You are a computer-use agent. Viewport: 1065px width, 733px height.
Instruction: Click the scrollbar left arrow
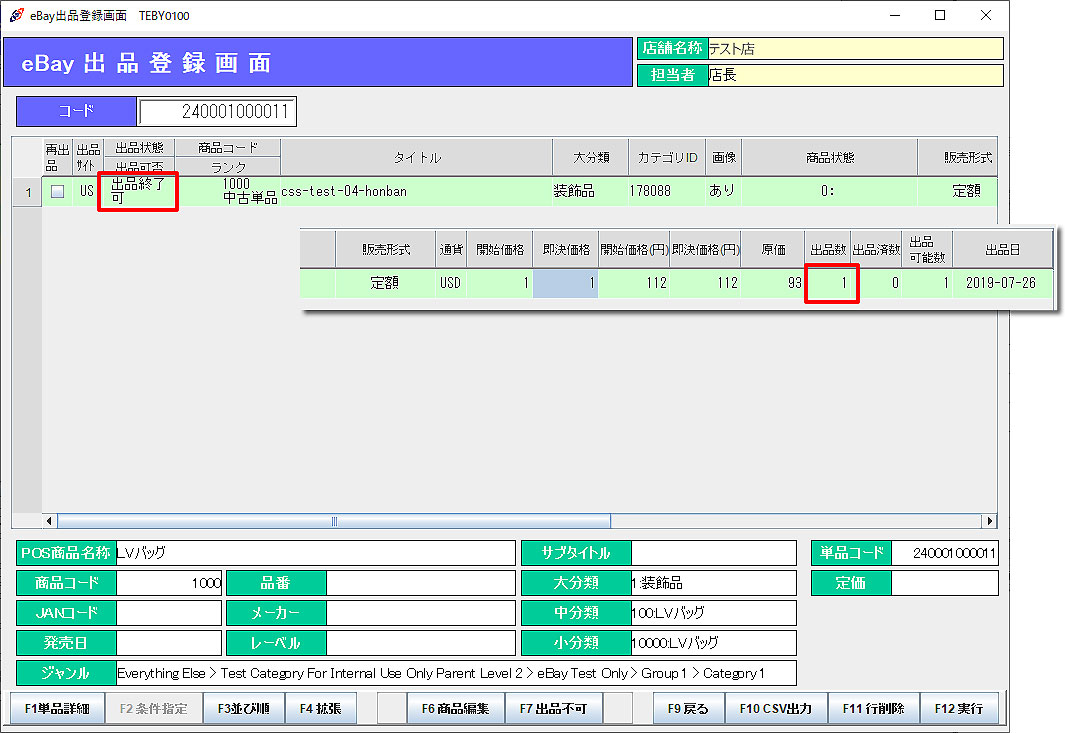click(x=49, y=521)
